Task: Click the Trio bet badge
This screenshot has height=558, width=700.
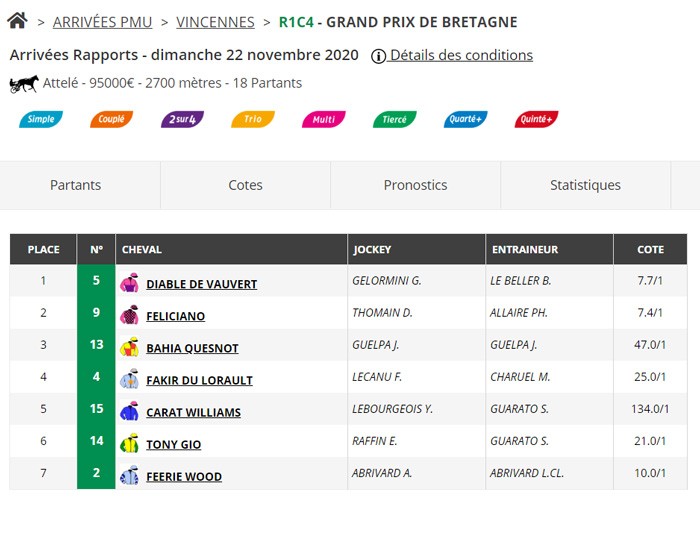Action: coord(252,119)
